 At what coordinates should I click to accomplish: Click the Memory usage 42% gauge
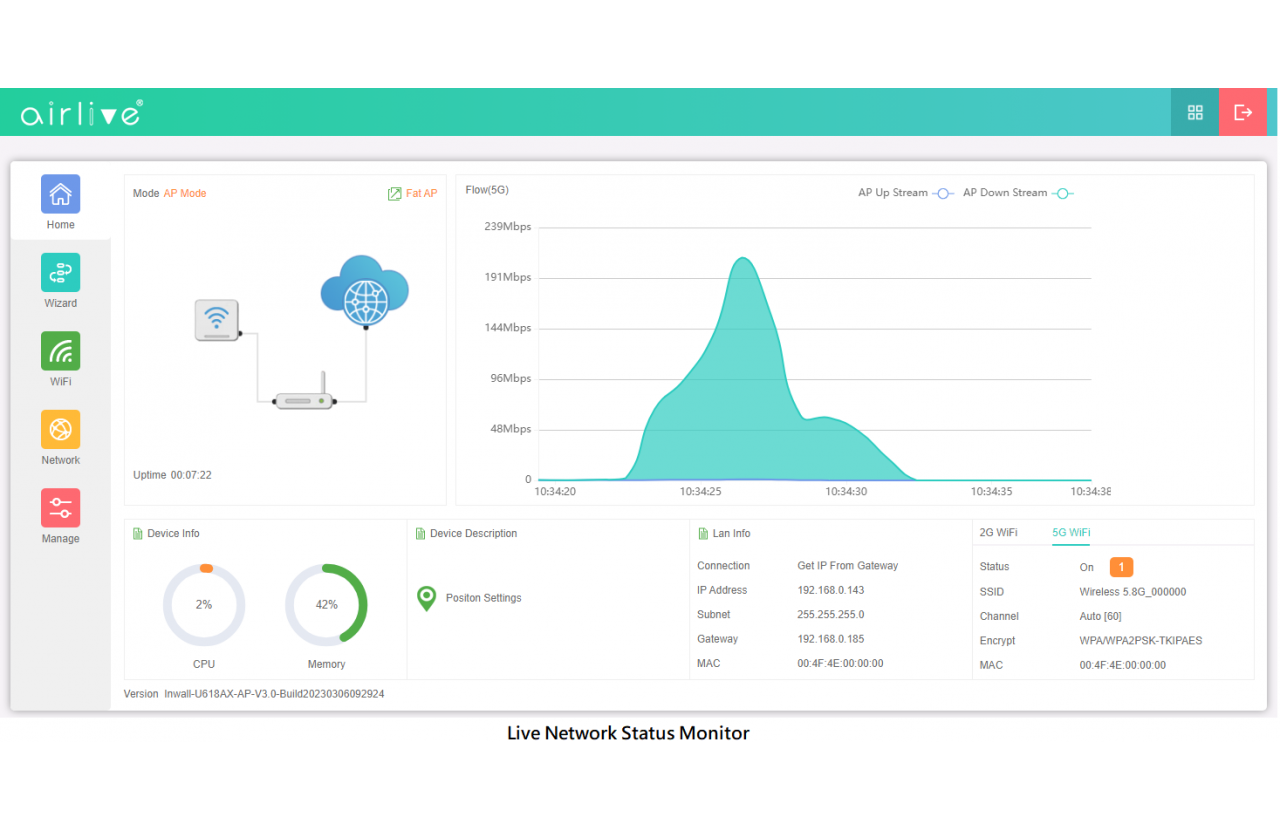click(326, 605)
